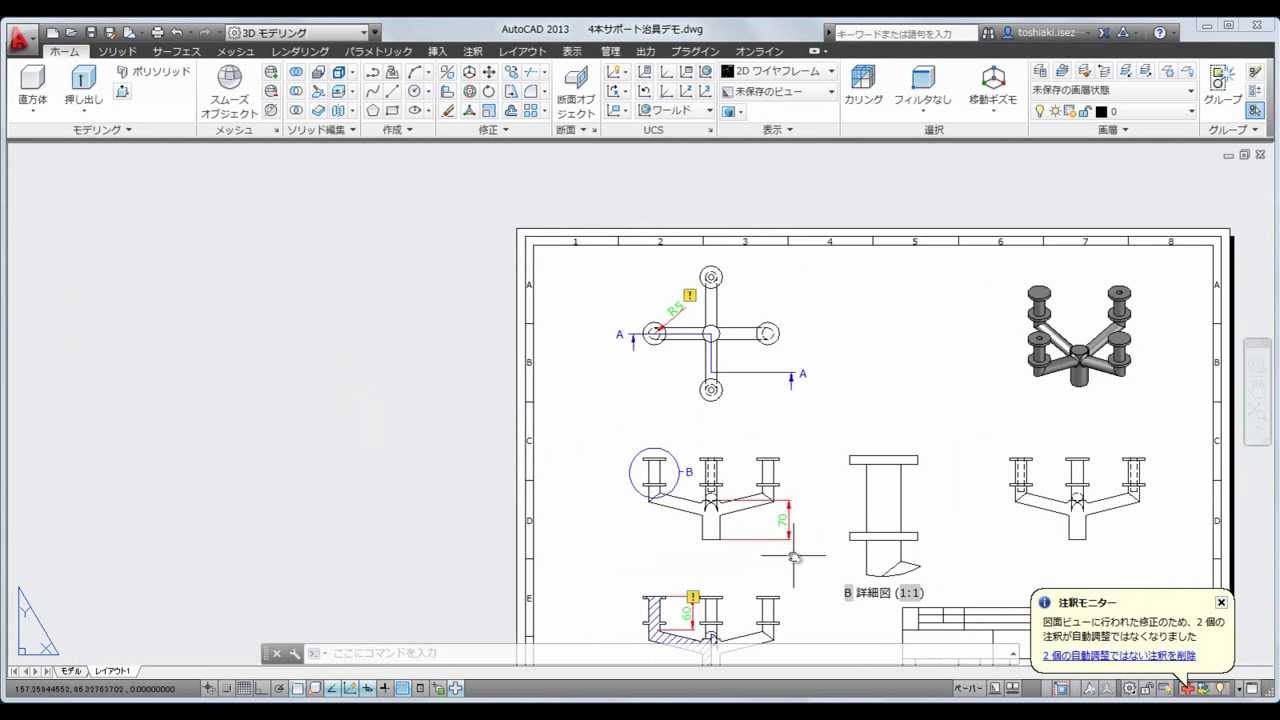The image size is (1280, 720).
Task: Click the フィルタなし selection filter icon
Action: point(923,85)
